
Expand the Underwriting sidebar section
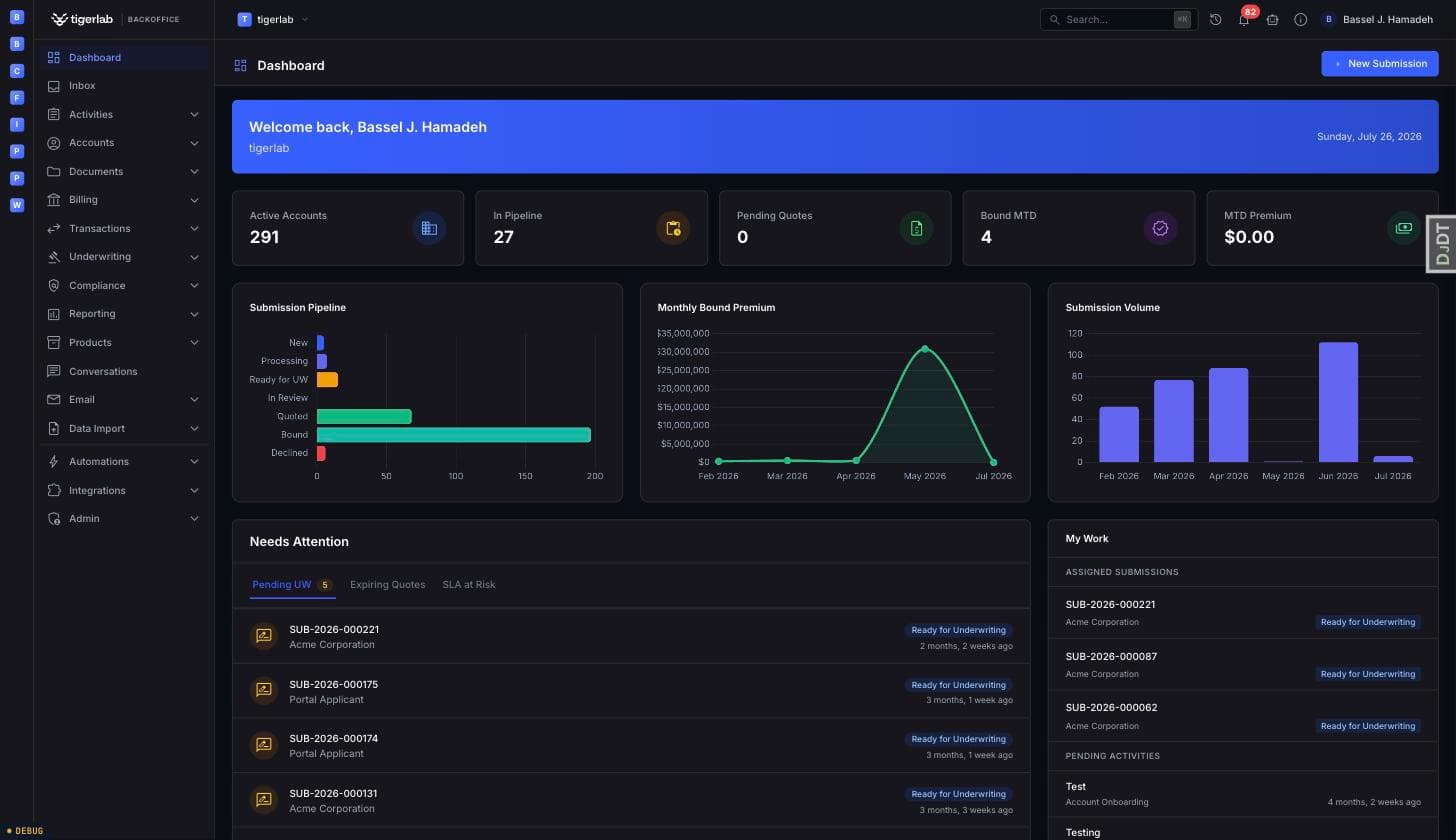coord(124,257)
